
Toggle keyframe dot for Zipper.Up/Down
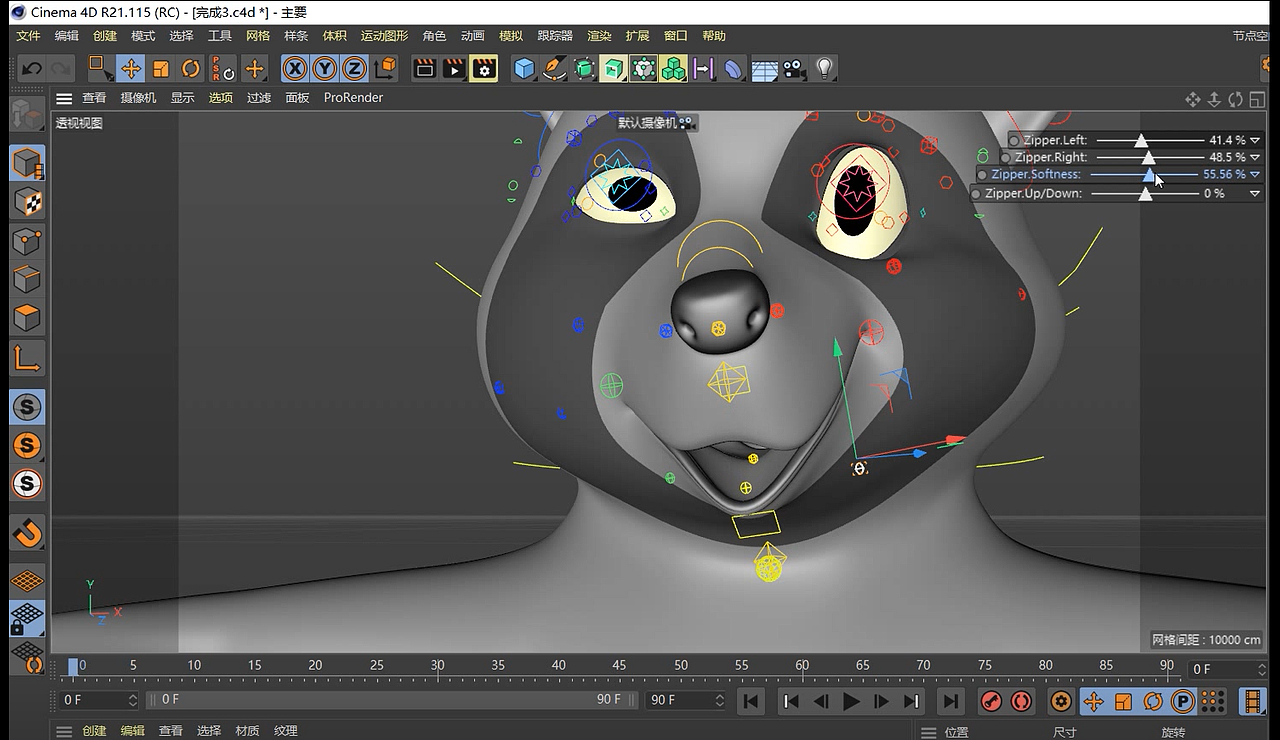click(x=977, y=194)
